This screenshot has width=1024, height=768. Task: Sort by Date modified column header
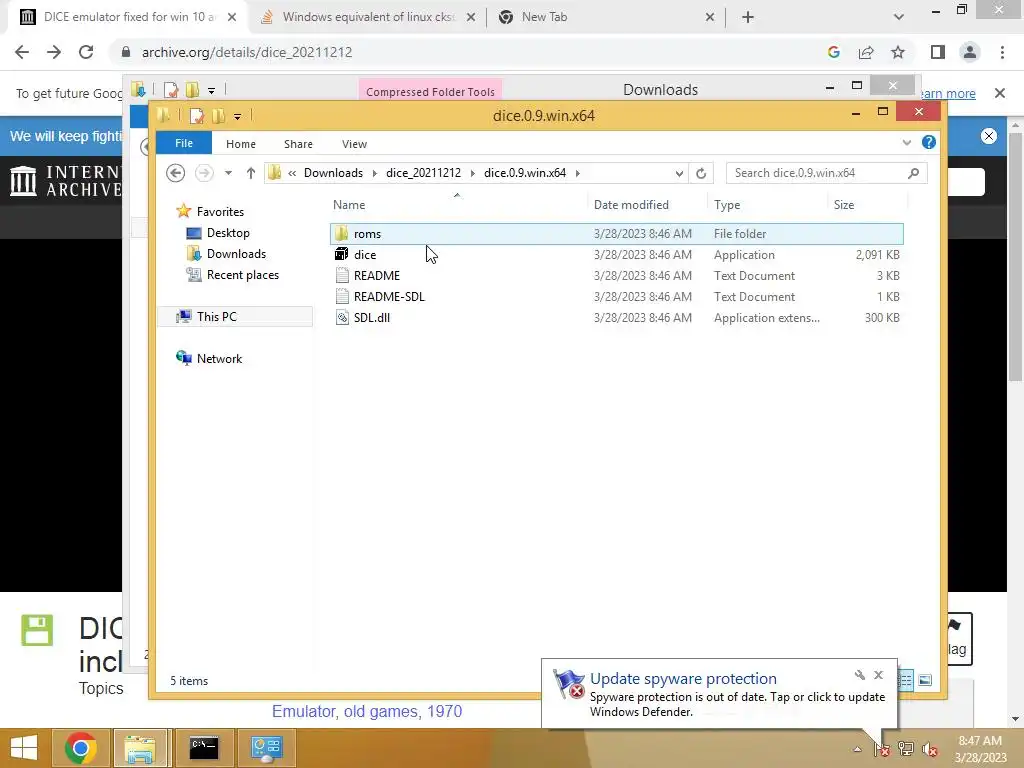pyautogui.click(x=631, y=205)
